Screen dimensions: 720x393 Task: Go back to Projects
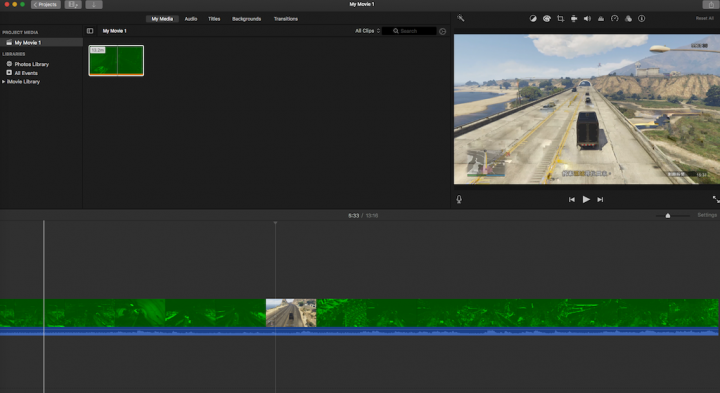click(45, 5)
